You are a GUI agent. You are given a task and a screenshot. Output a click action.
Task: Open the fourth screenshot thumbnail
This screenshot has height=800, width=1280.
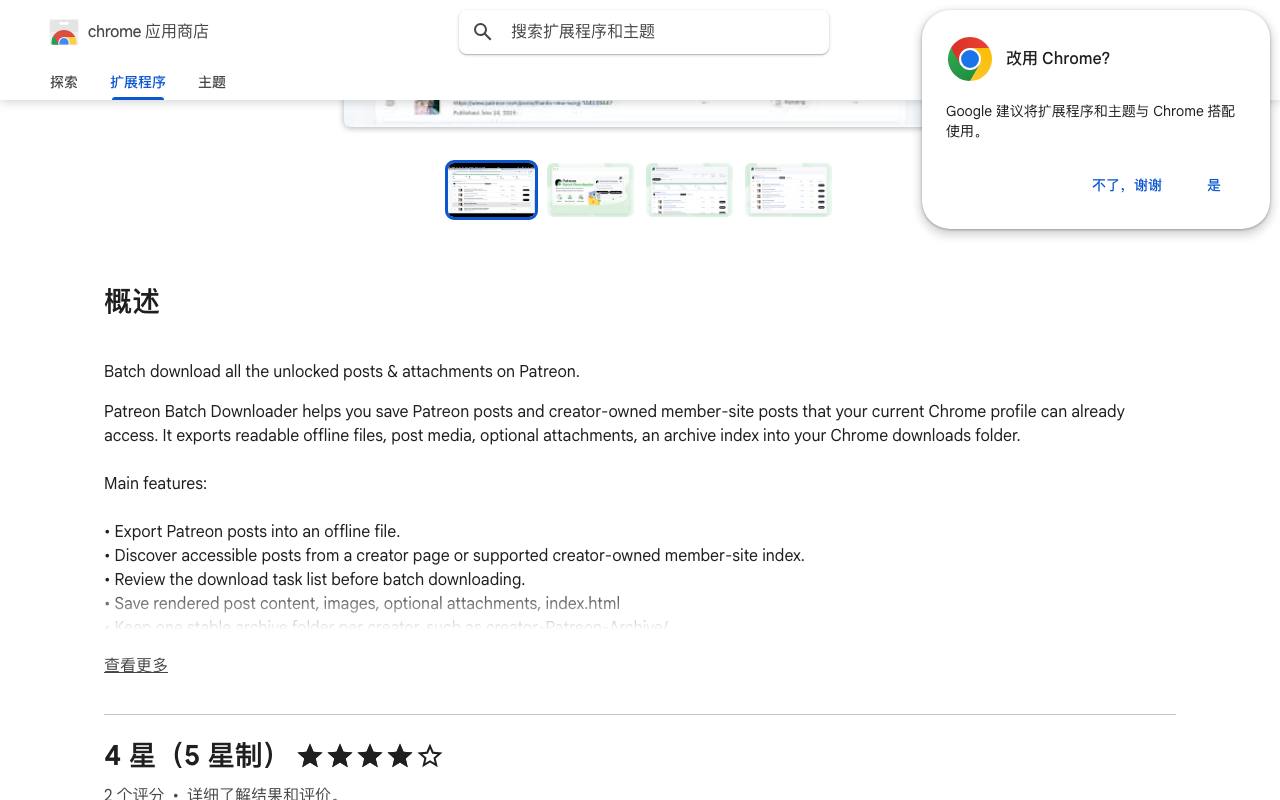(x=788, y=189)
